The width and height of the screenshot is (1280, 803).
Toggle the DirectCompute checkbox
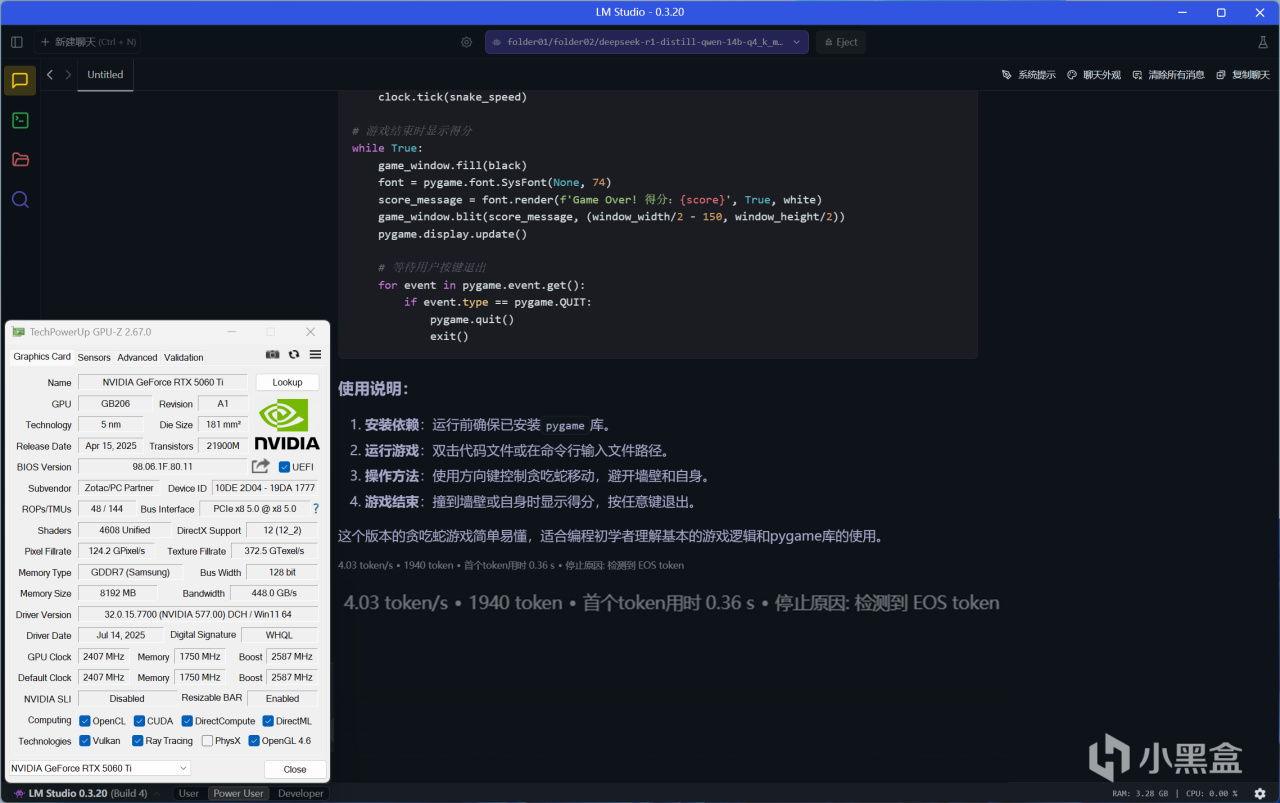187,721
